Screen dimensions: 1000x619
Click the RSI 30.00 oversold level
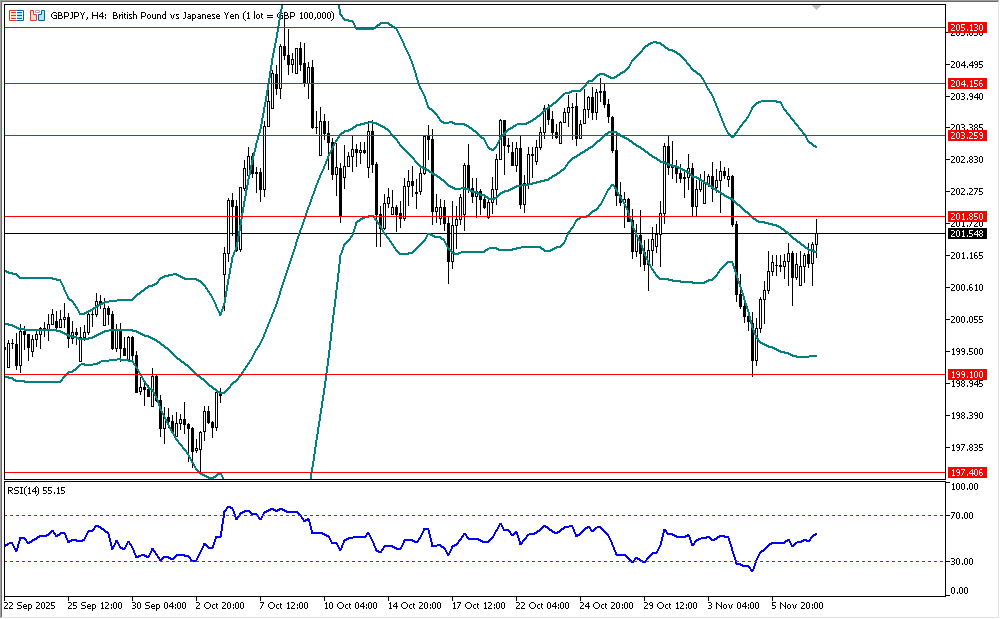click(x=963, y=561)
